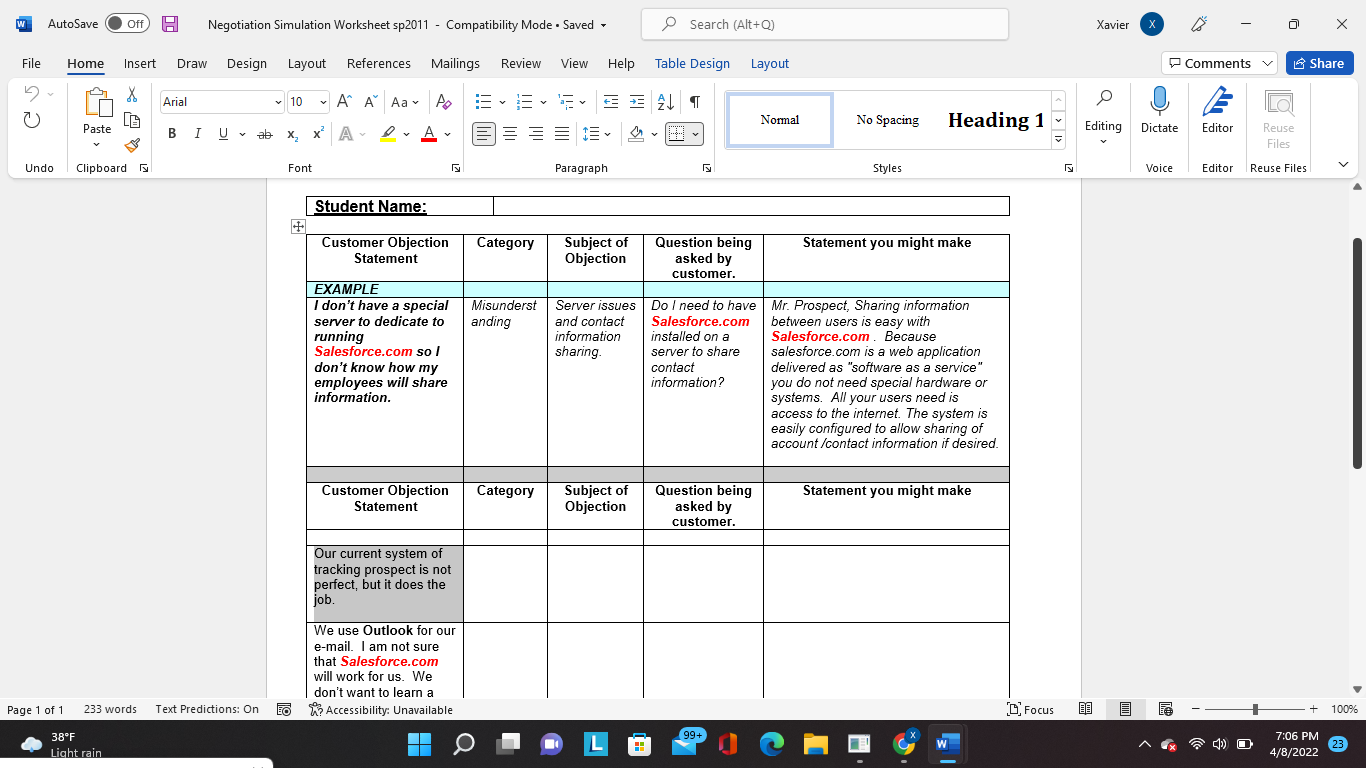Click the Editor icon in the ribbon
1366x768 pixels.
pyautogui.click(x=1216, y=113)
